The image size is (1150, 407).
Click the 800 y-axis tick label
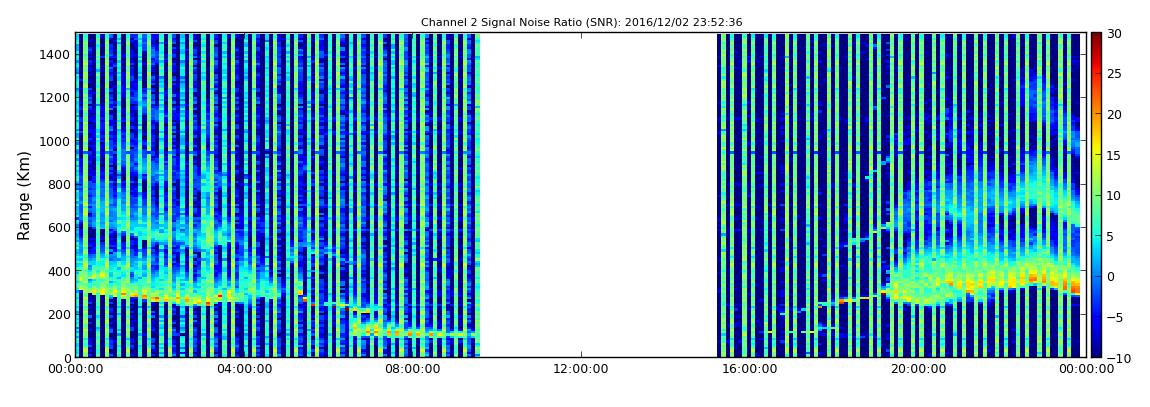pyautogui.click(x=59, y=184)
